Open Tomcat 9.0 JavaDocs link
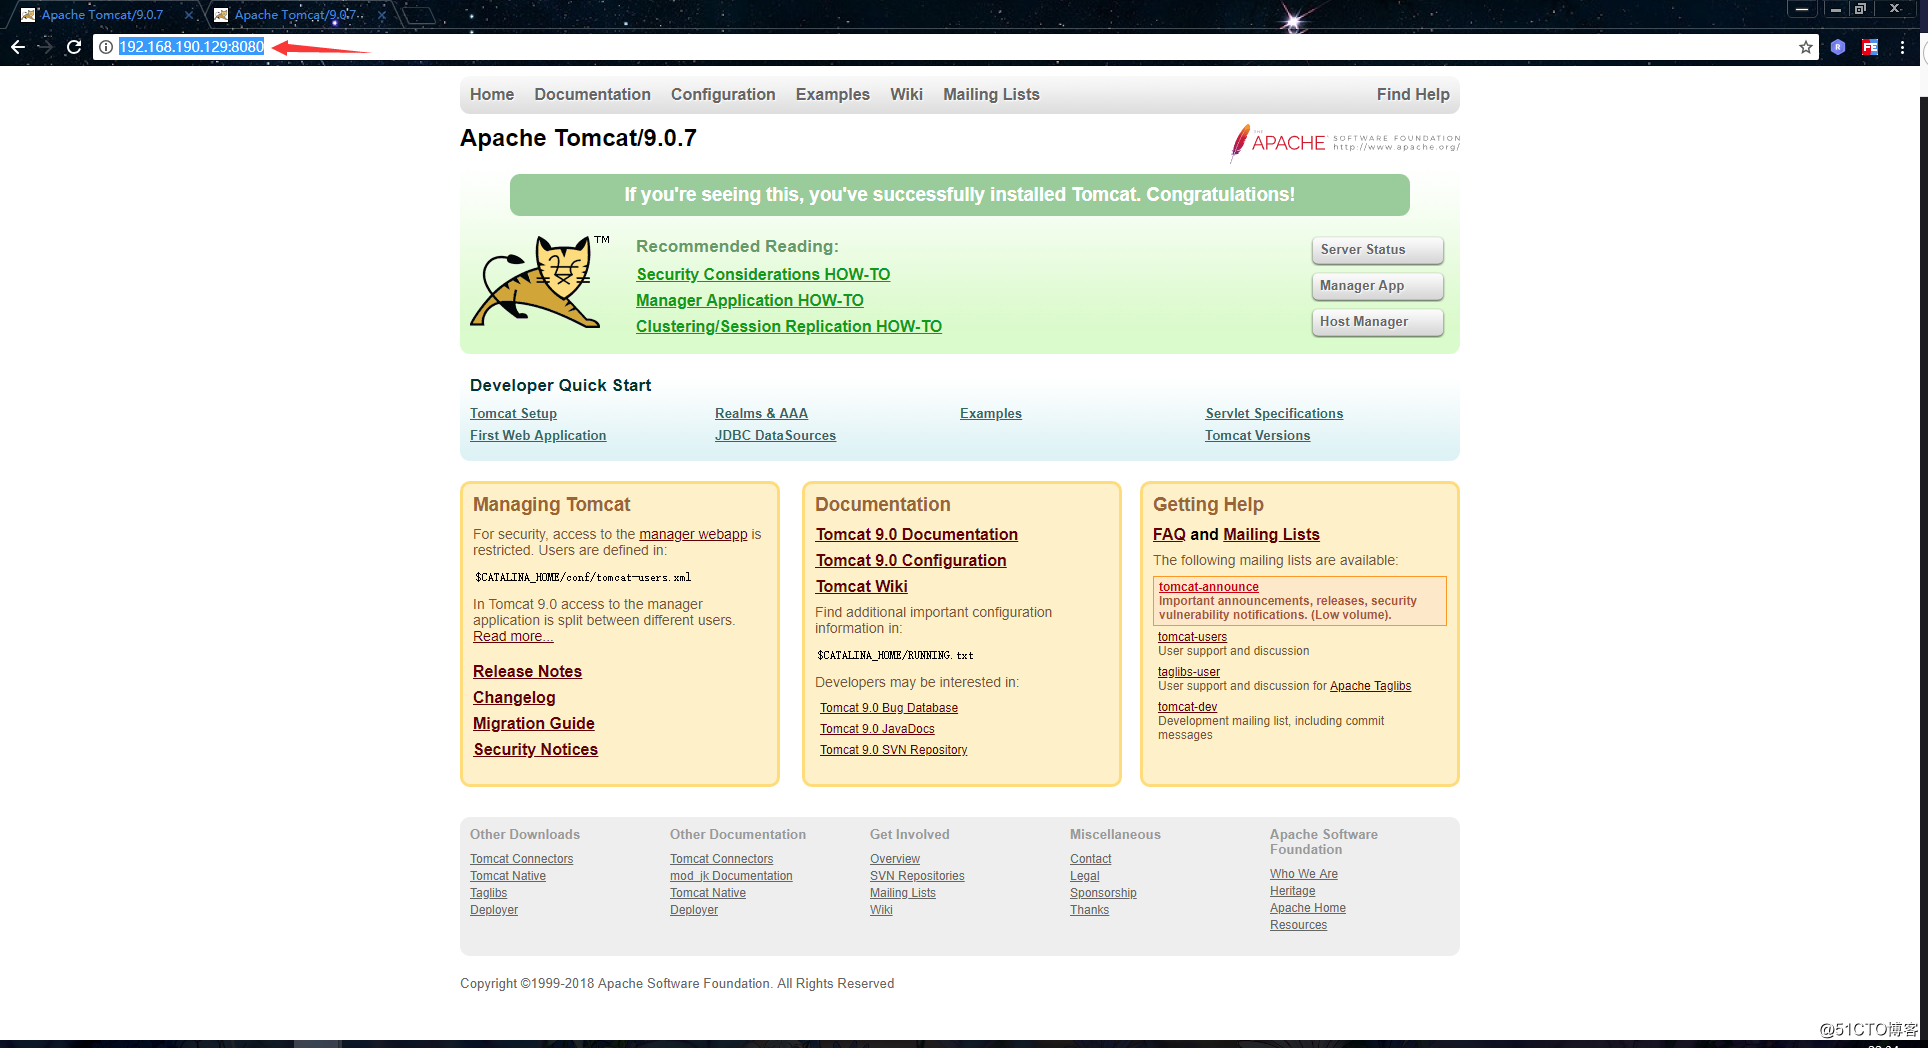The image size is (1928, 1048). (877, 729)
